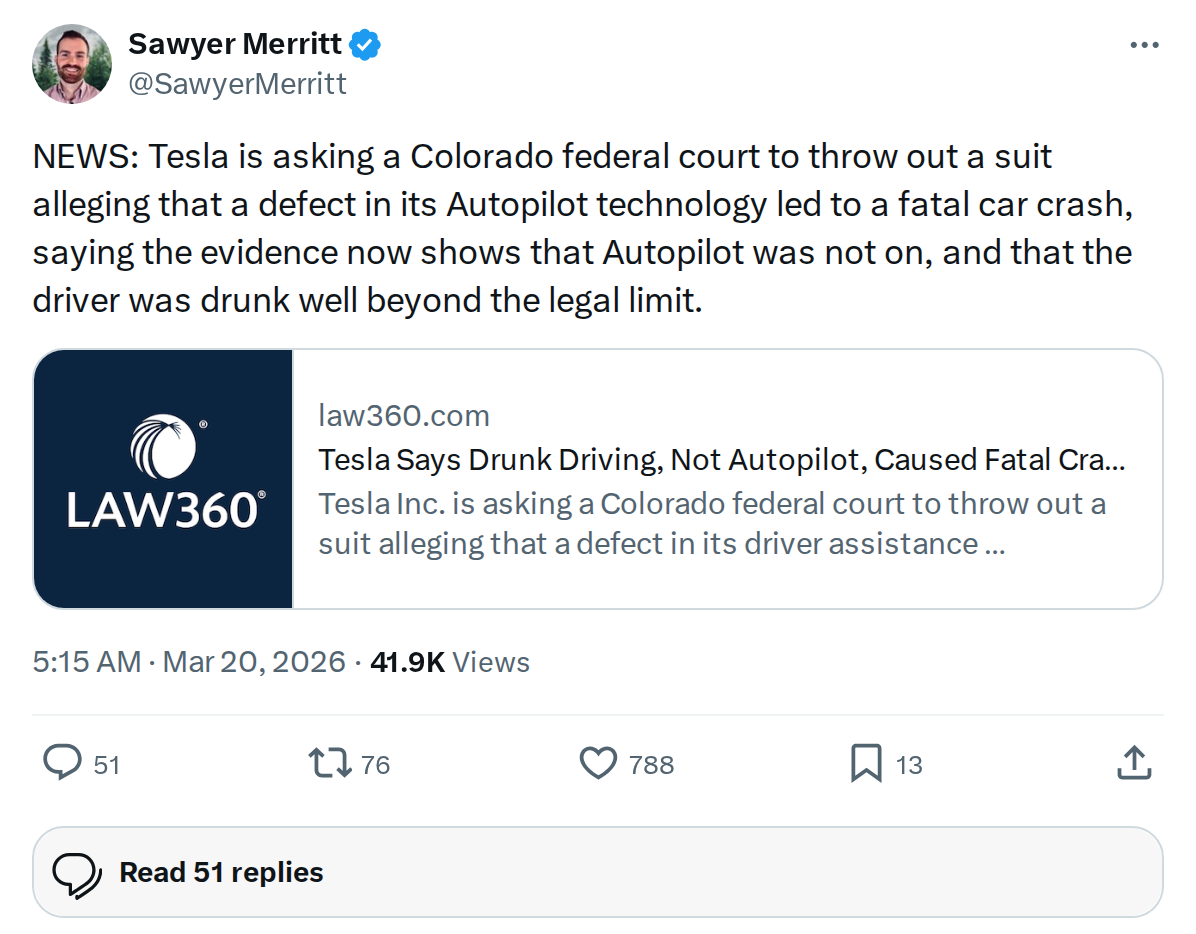Image resolution: width=1196 pixels, height=934 pixels.
Task: Toggle the like heart off
Action: pos(598,763)
